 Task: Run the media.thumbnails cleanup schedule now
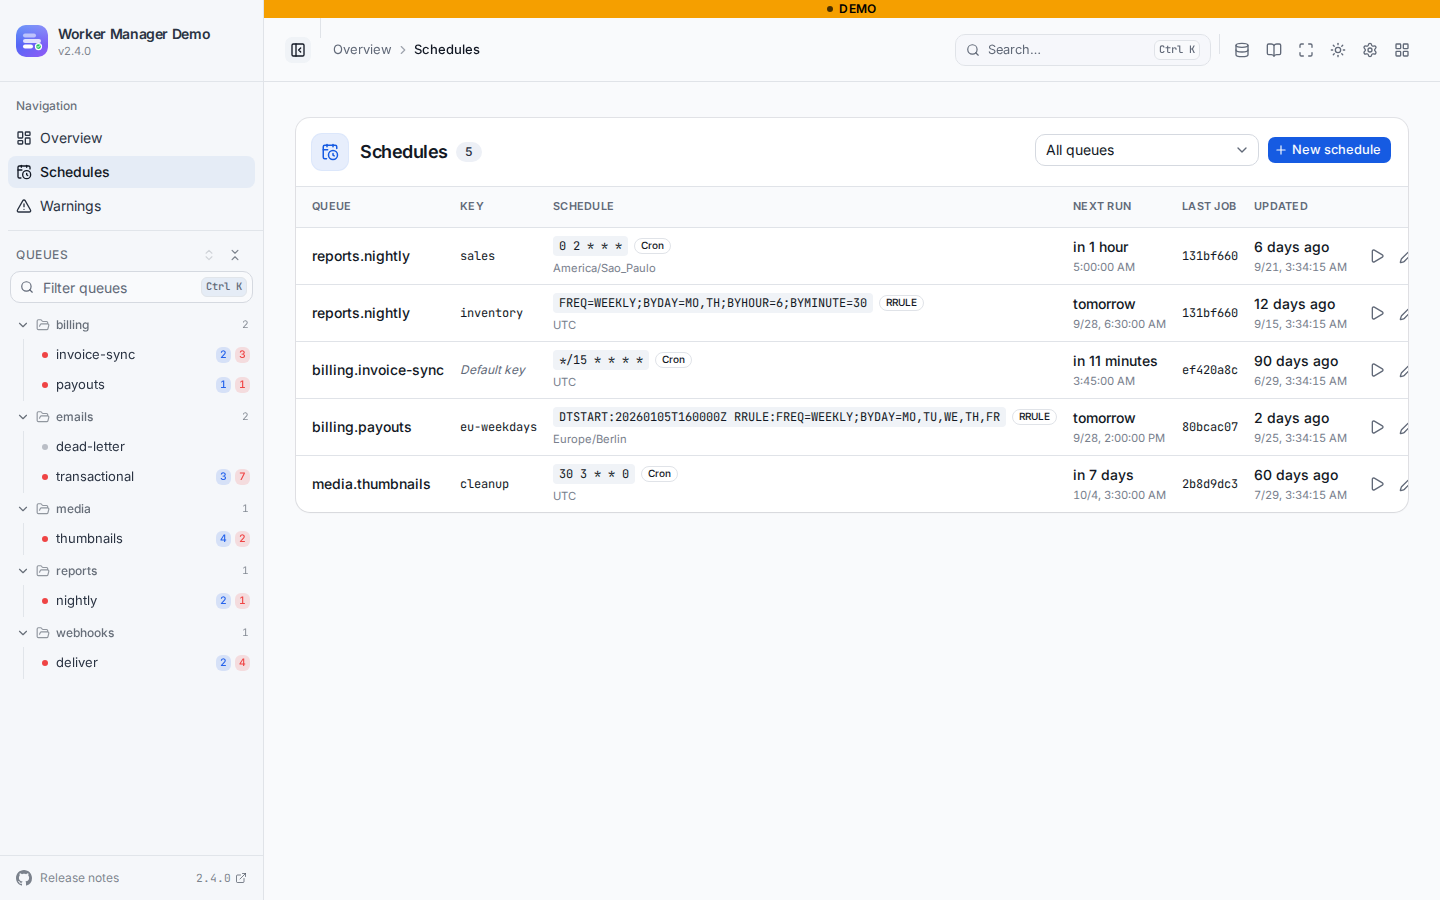[1377, 484]
